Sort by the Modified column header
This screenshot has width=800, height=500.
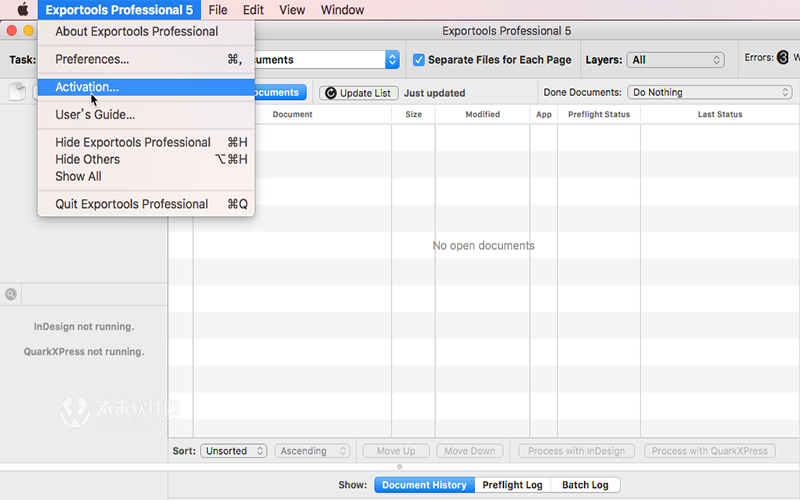pyautogui.click(x=482, y=114)
